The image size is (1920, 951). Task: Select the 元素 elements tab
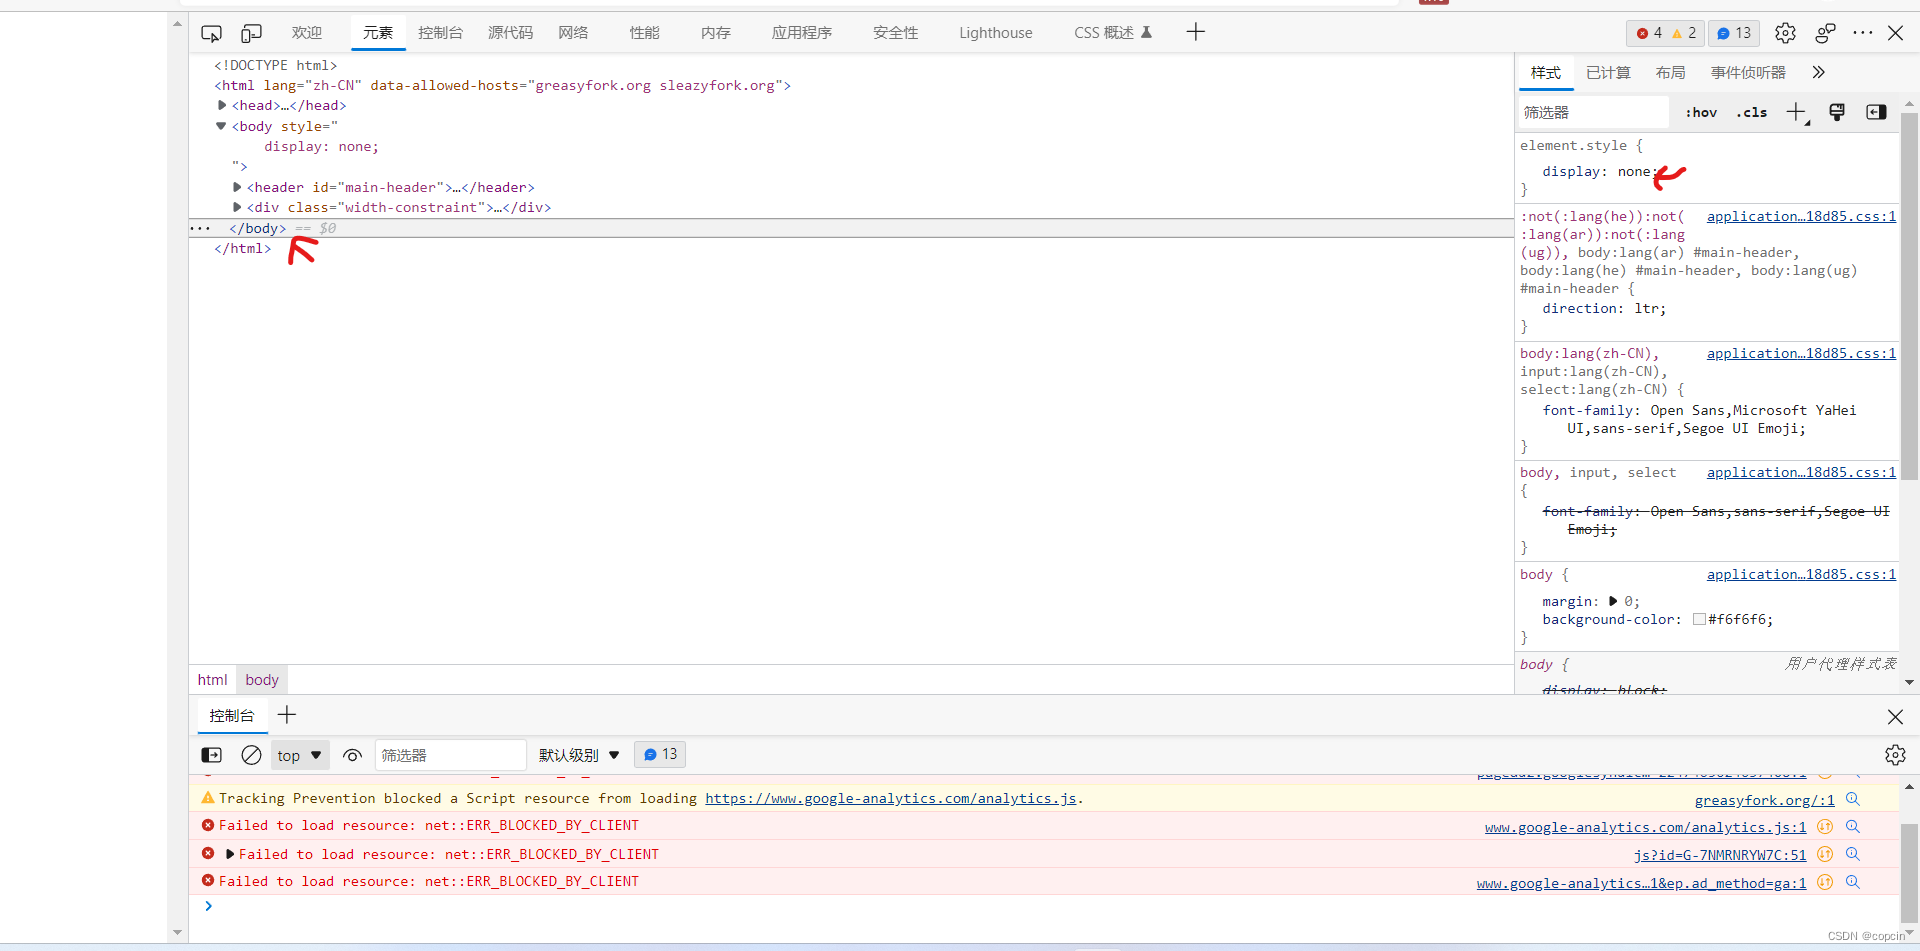click(x=378, y=33)
